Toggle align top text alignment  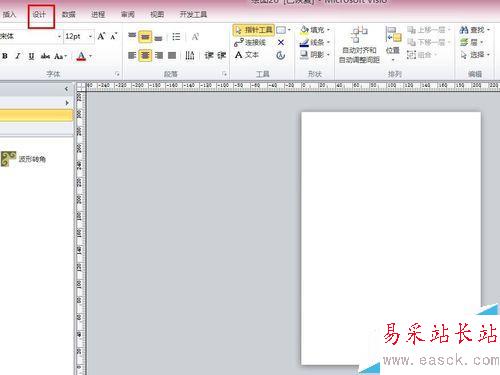coord(132,36)
